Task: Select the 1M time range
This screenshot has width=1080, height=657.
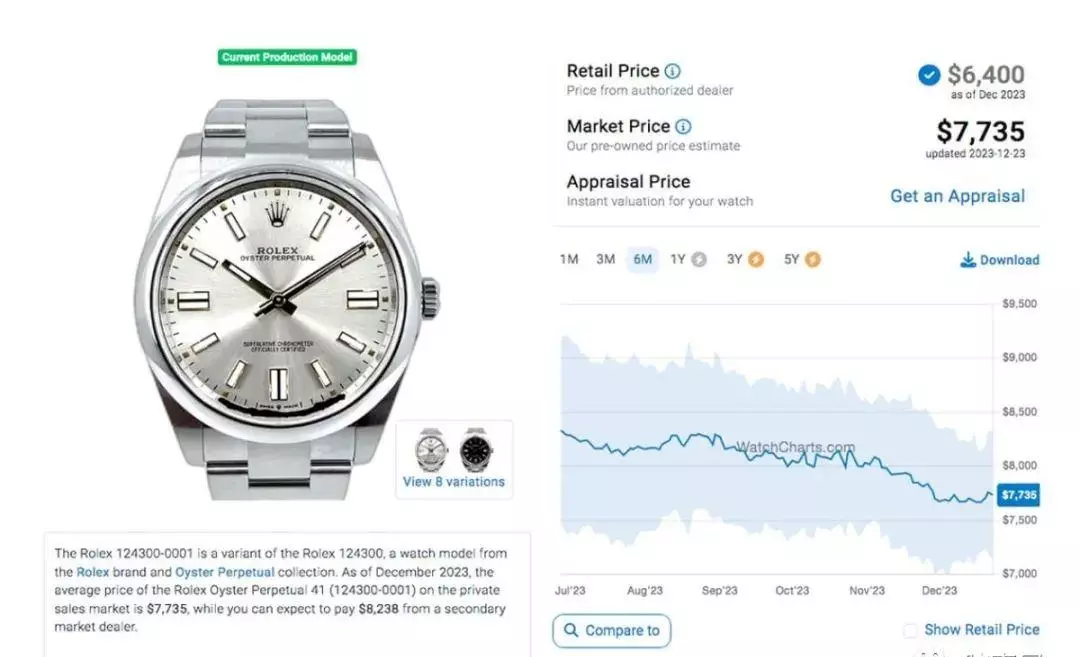Action: pyautogui.click(x=569, y=260)
